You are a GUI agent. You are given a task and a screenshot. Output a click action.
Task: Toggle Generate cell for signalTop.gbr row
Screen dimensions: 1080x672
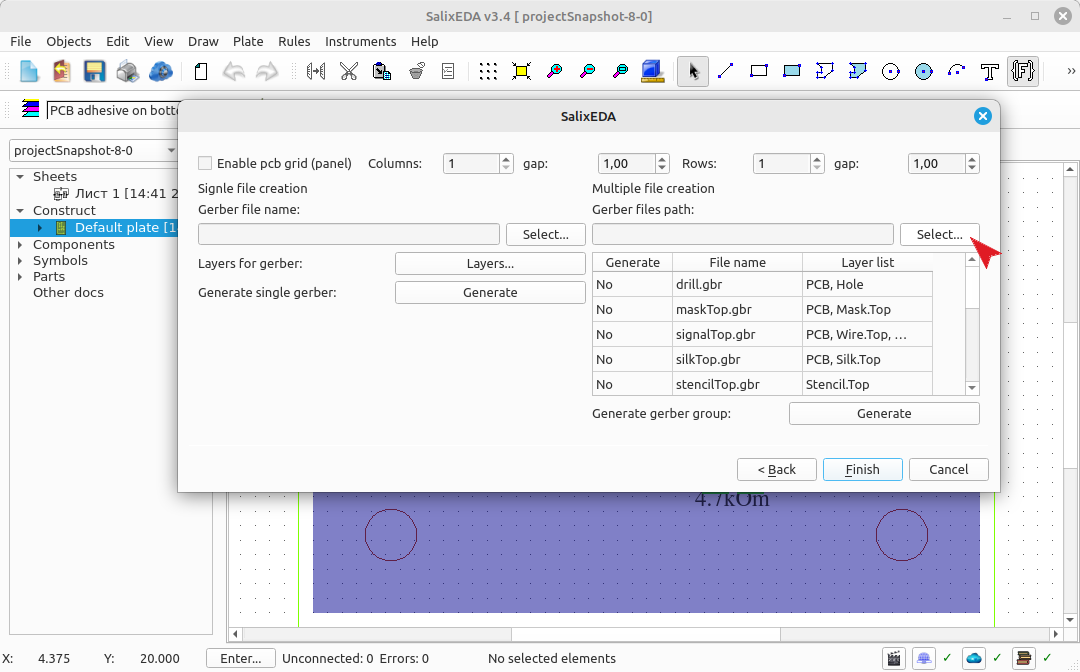pyautogui.click(x=632, y=335)
